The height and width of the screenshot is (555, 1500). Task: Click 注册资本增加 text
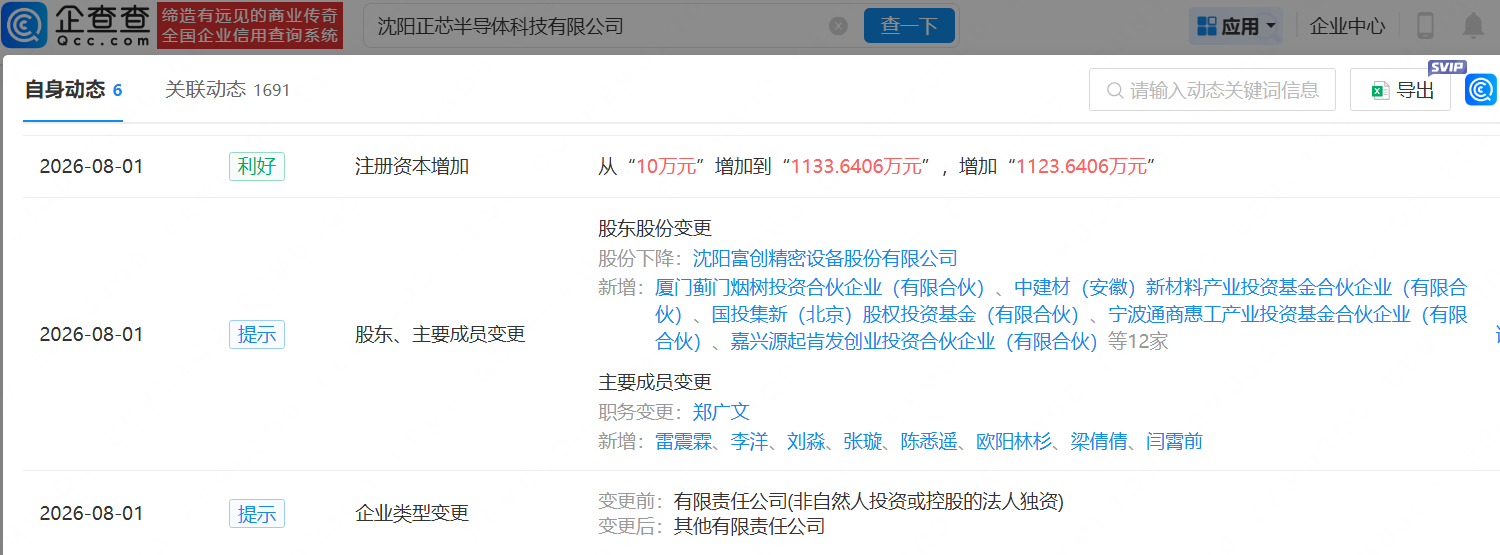click(412, 166)
